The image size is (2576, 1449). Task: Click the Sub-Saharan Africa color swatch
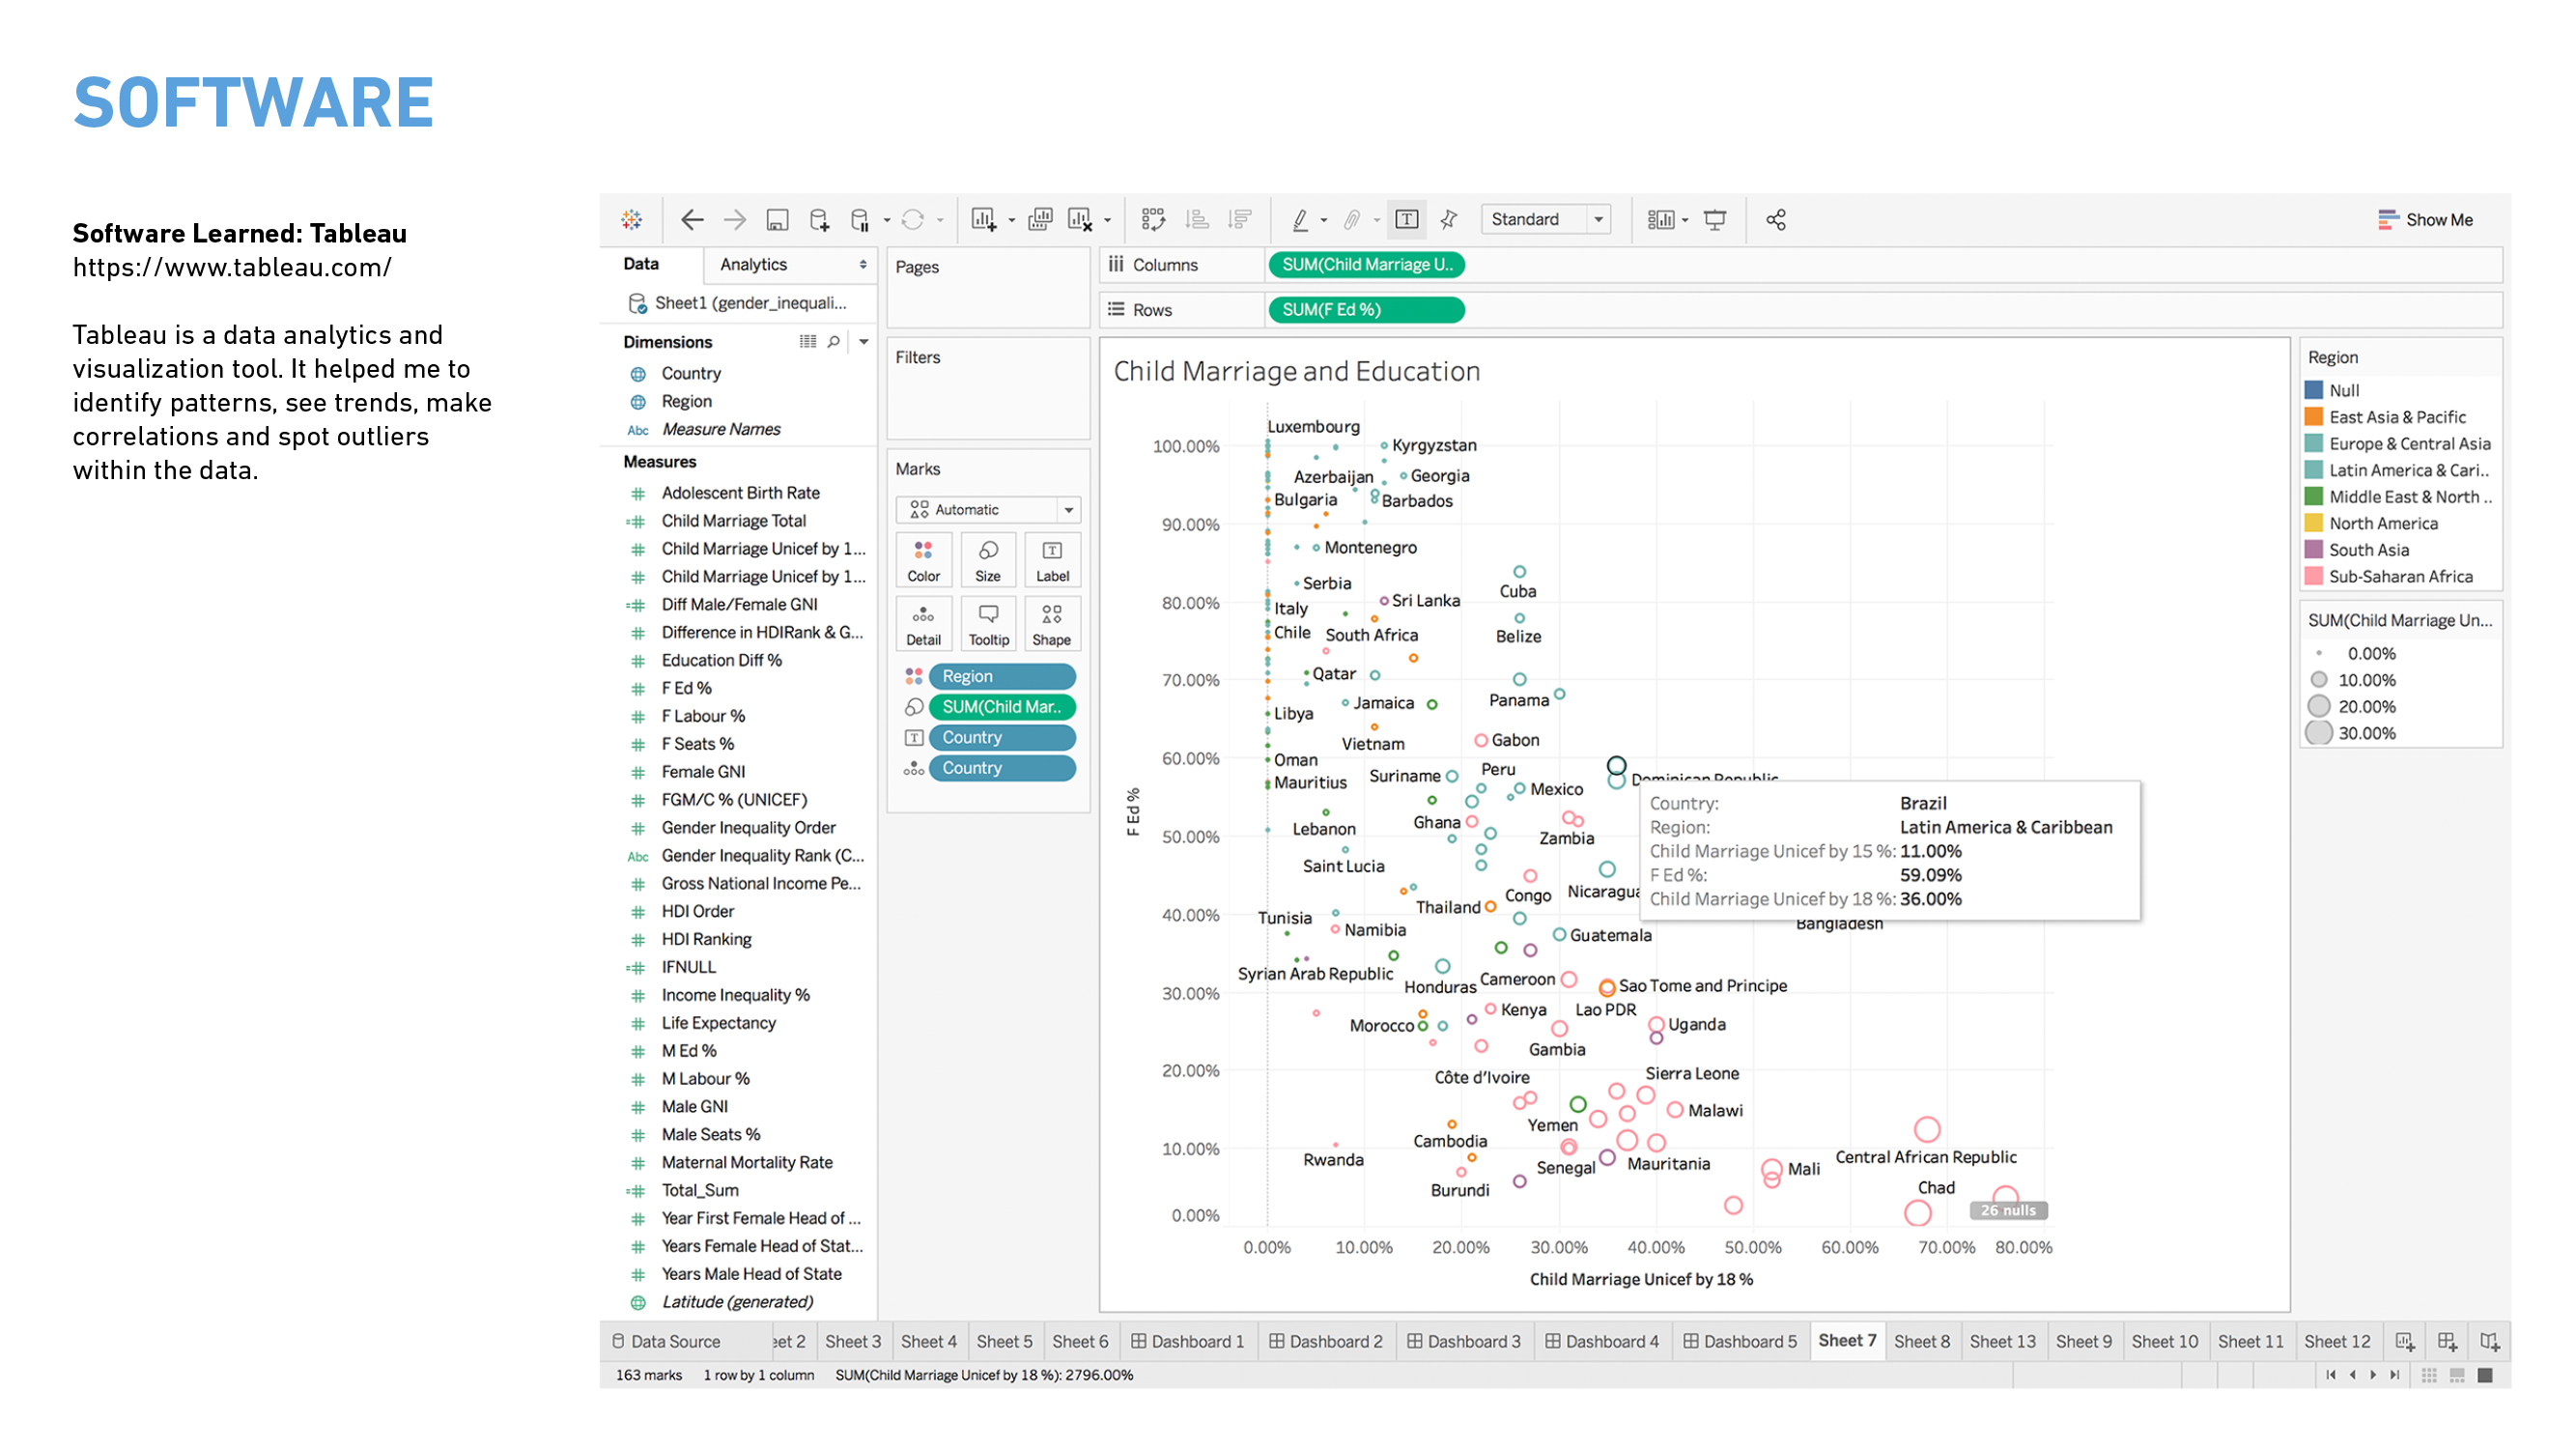(2313, 577)
